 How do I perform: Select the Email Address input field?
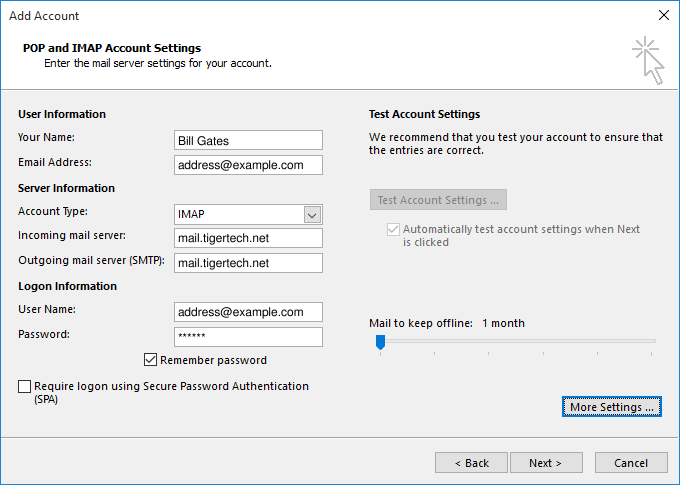pos(248,165)
